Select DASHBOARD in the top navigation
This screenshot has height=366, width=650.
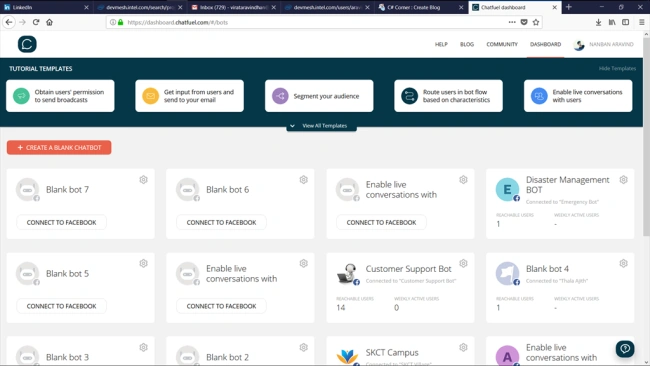pyautogui.click(x=546, y=44)
